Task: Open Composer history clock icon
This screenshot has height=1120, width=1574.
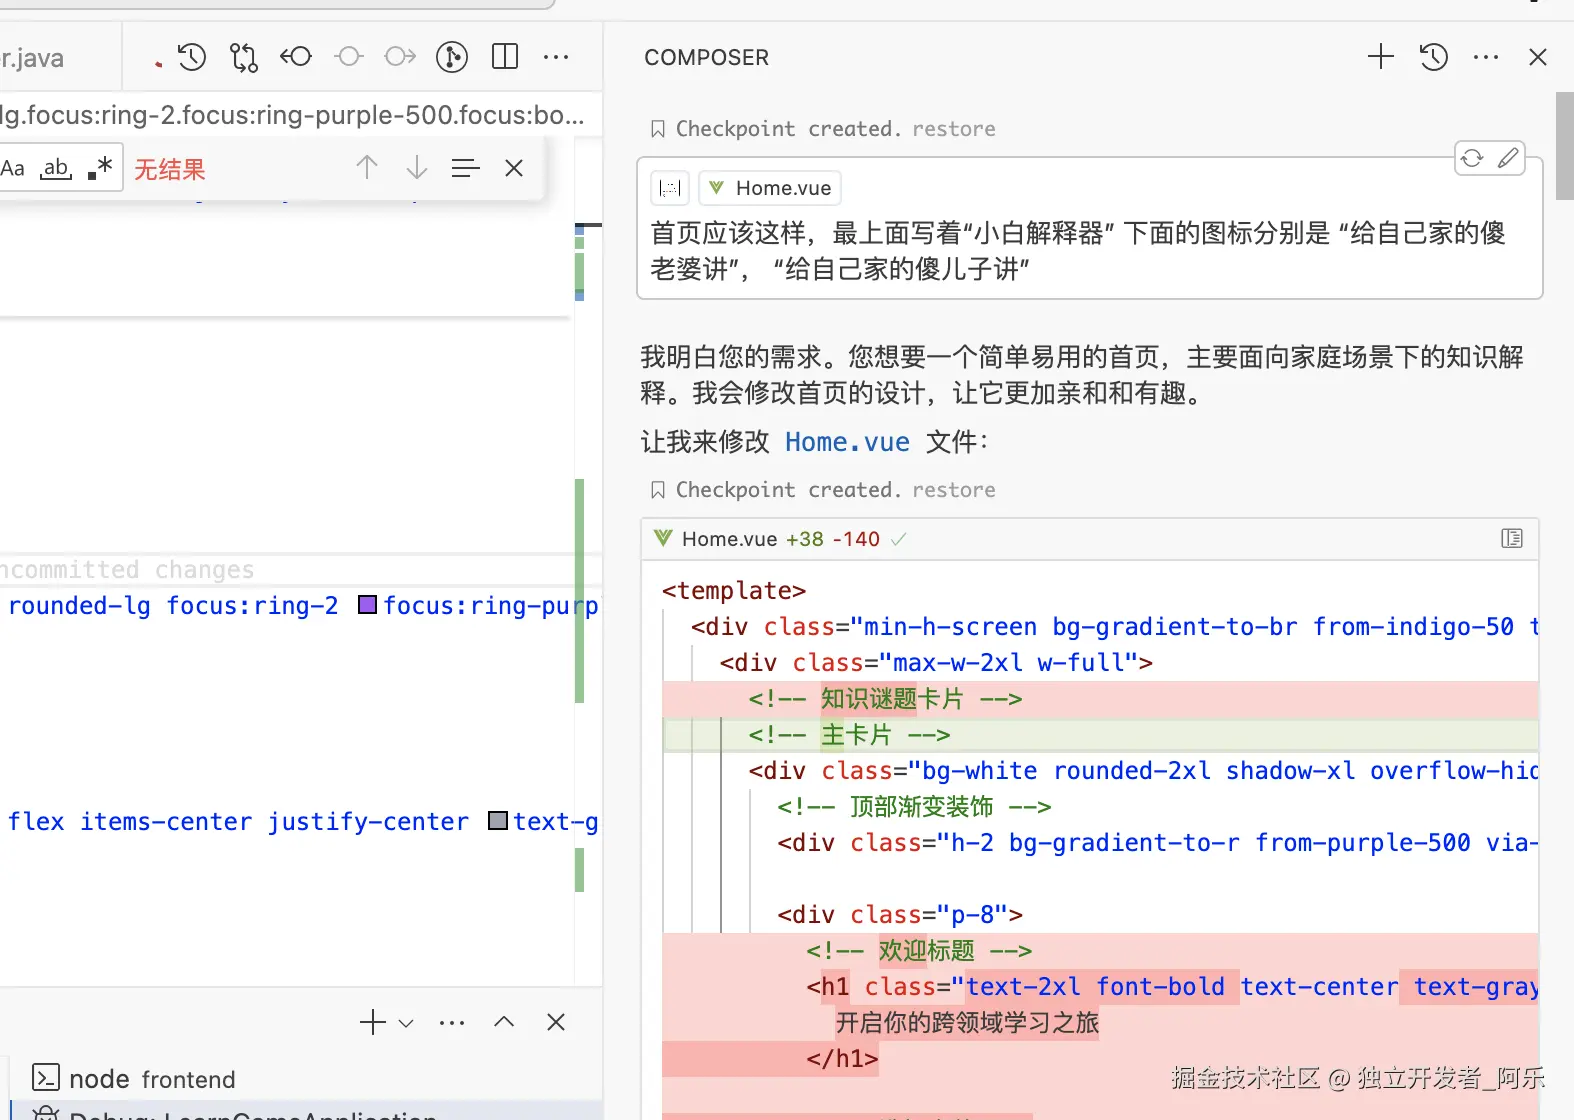Action: click(x=1434, y=57)
